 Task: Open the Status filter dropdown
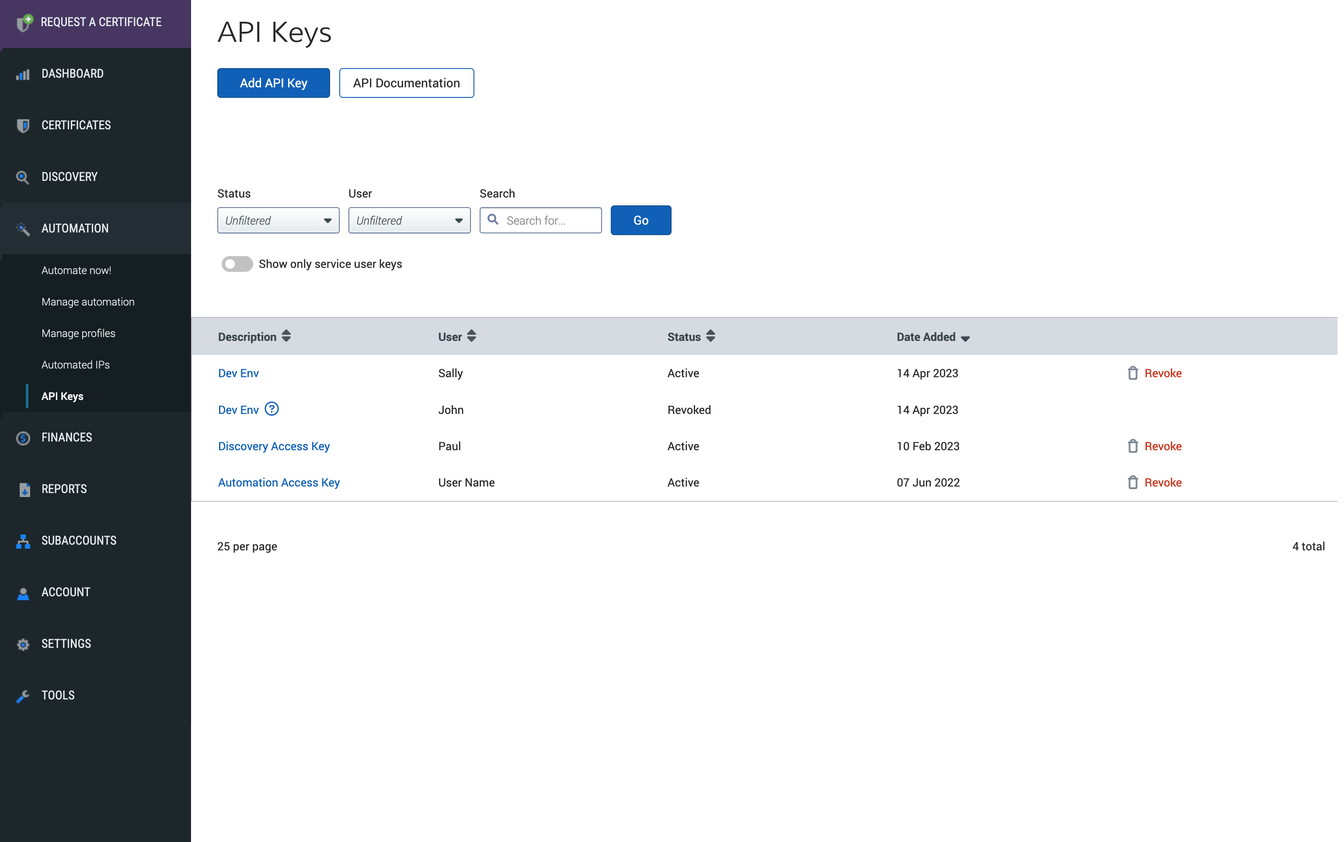point(277,220)
